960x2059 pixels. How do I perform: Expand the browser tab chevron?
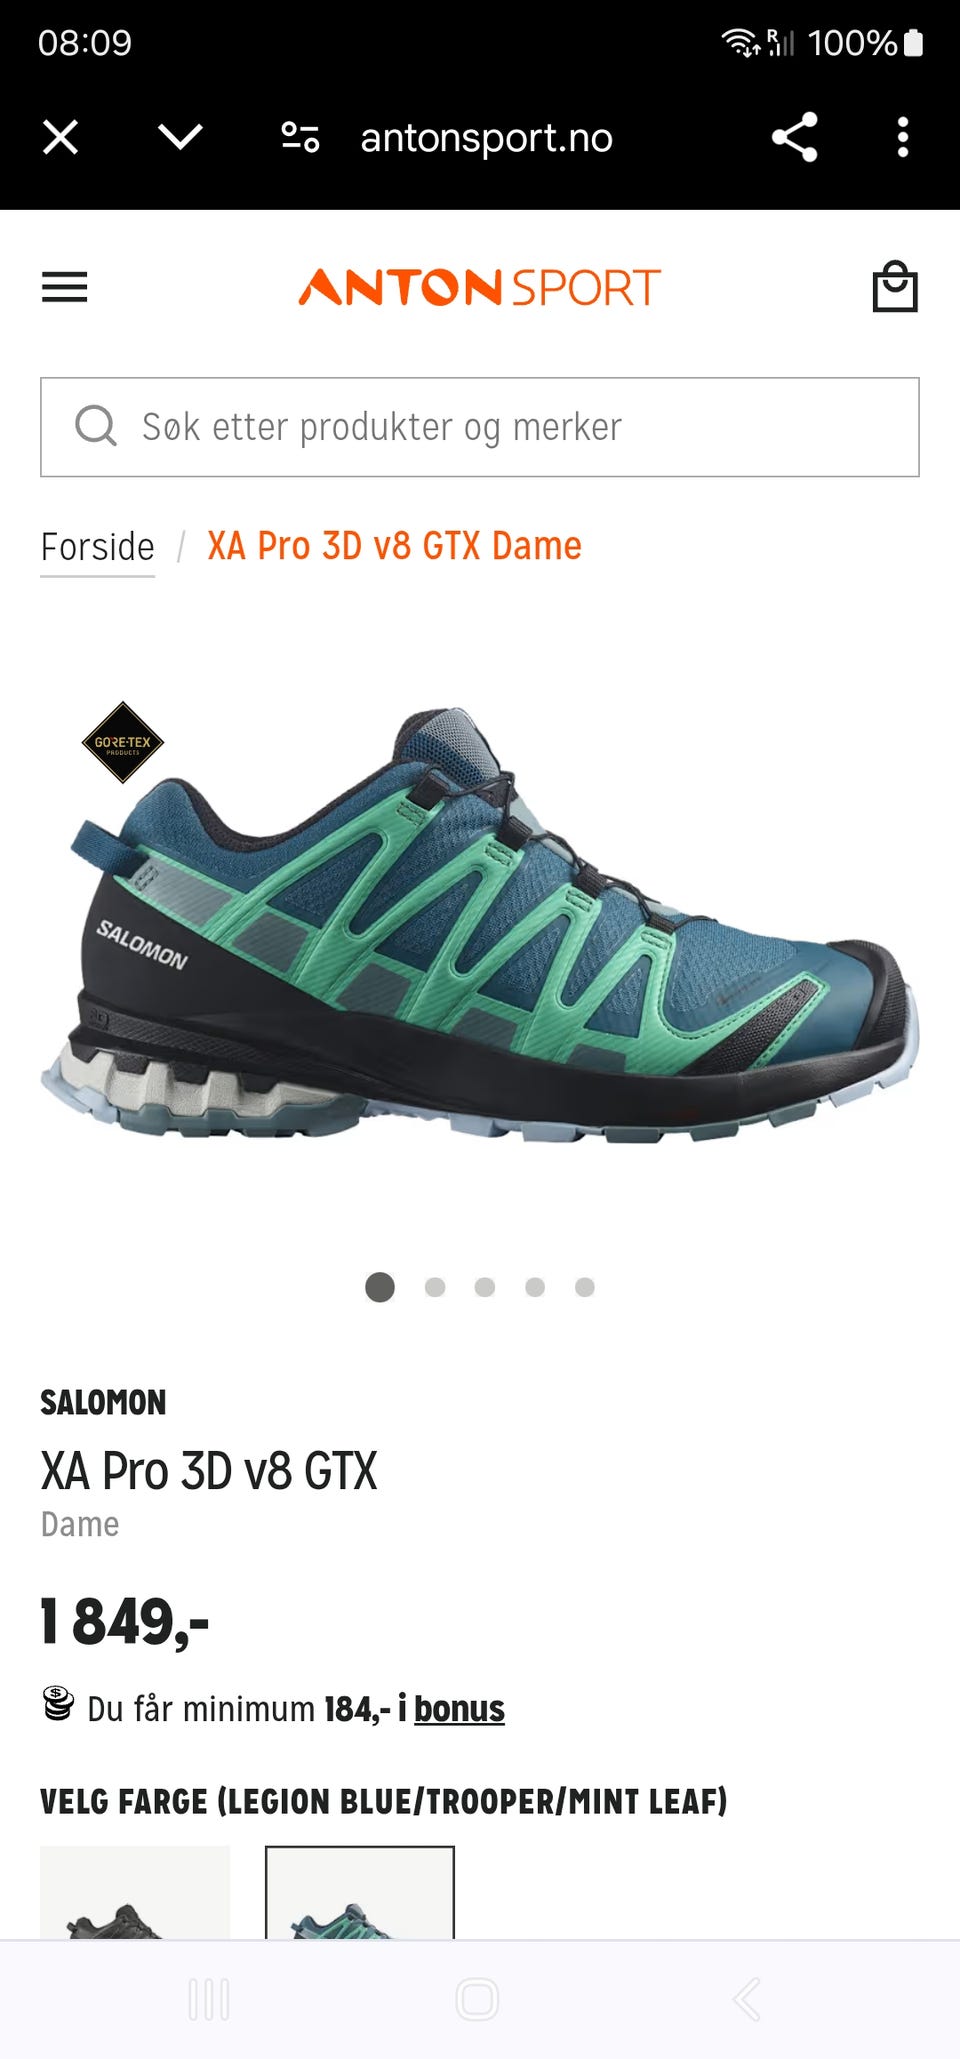(181, 137)
